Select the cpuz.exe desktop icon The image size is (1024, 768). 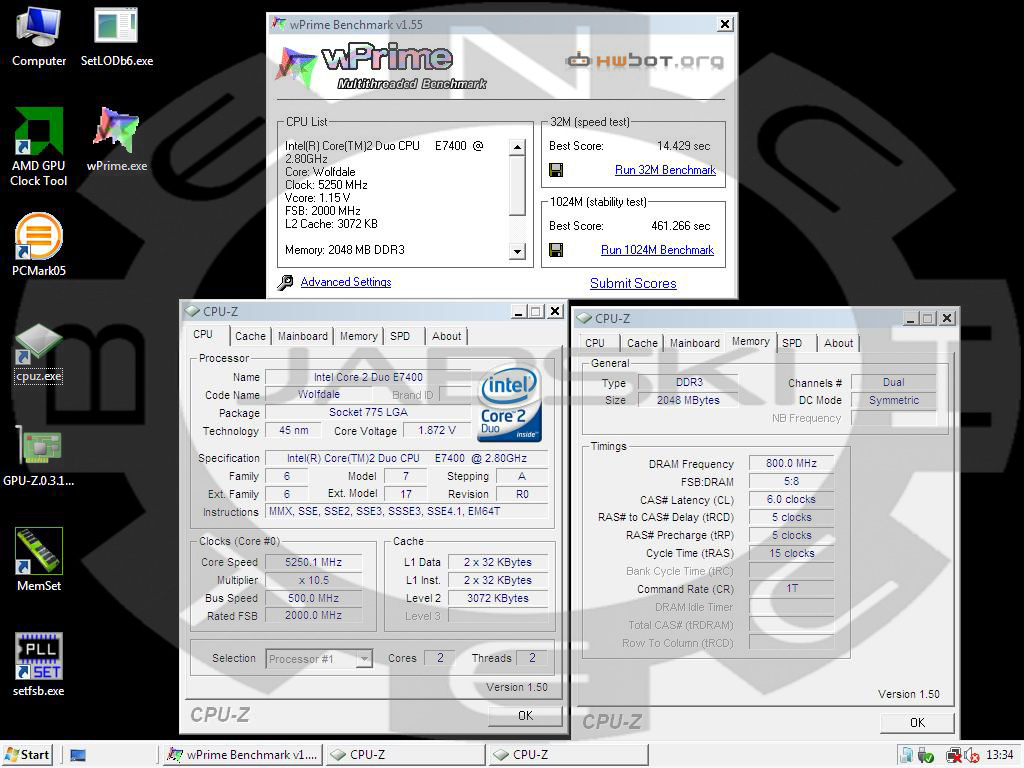39,353
